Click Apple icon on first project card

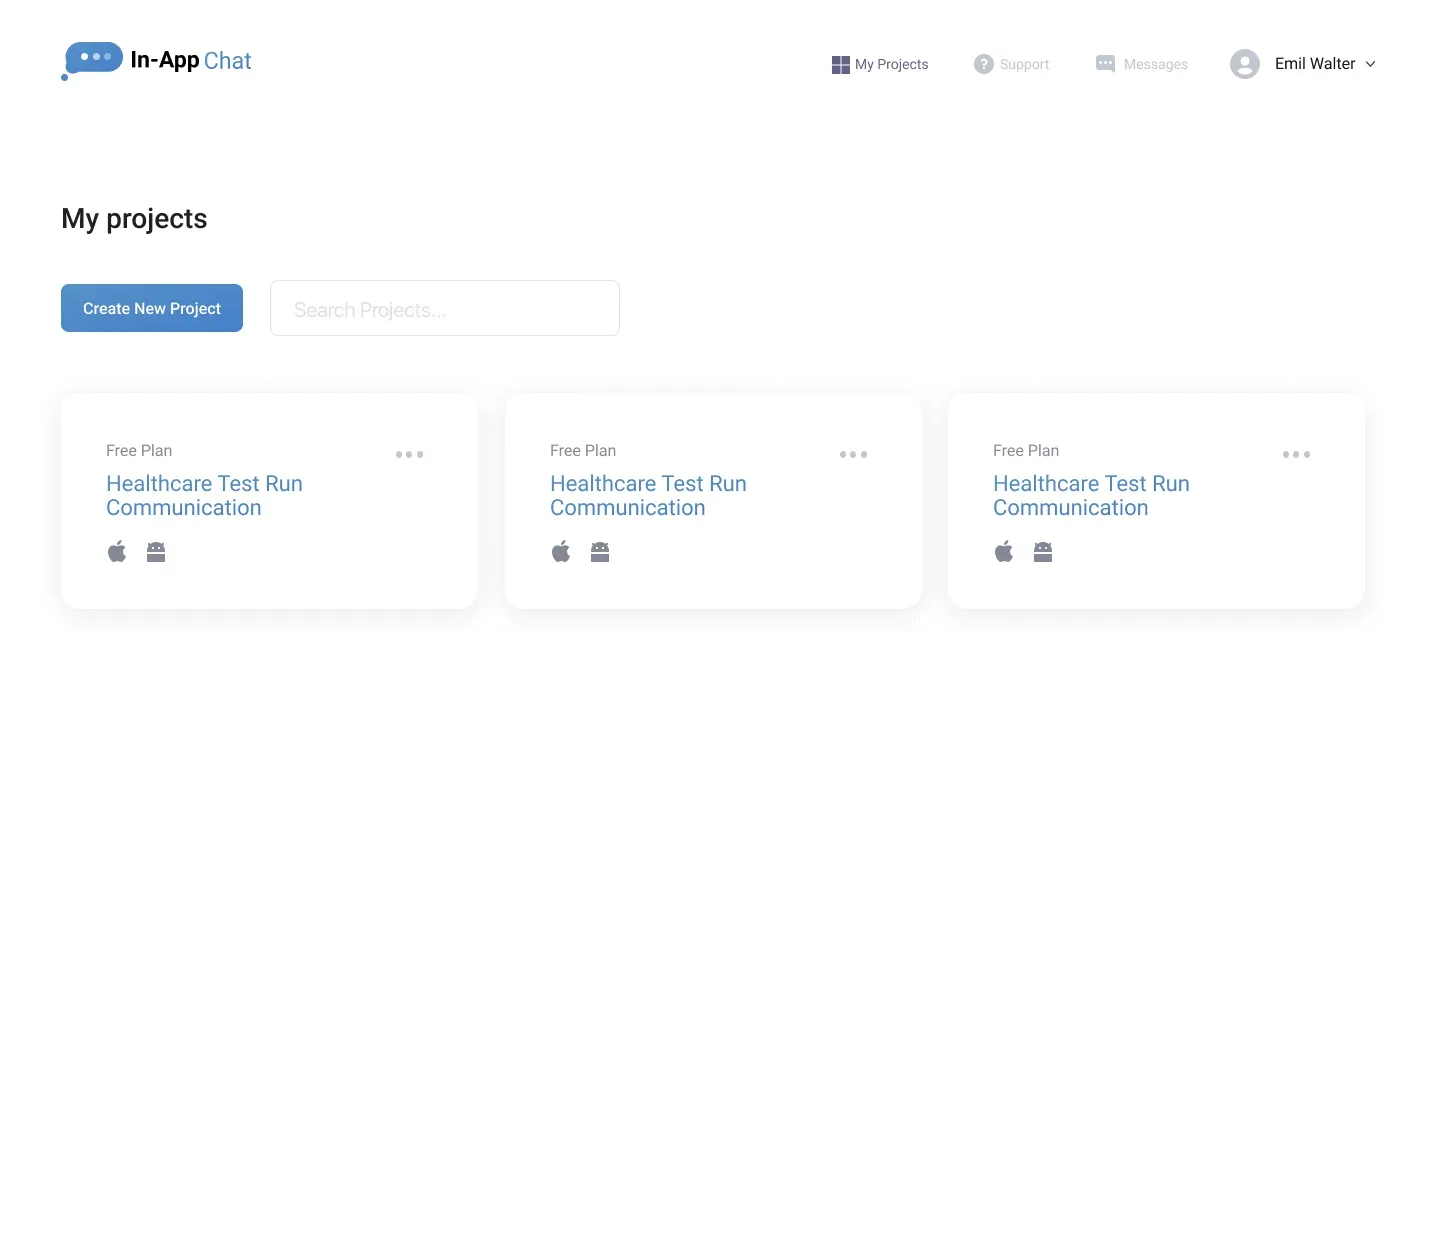(x=117, y=551)
